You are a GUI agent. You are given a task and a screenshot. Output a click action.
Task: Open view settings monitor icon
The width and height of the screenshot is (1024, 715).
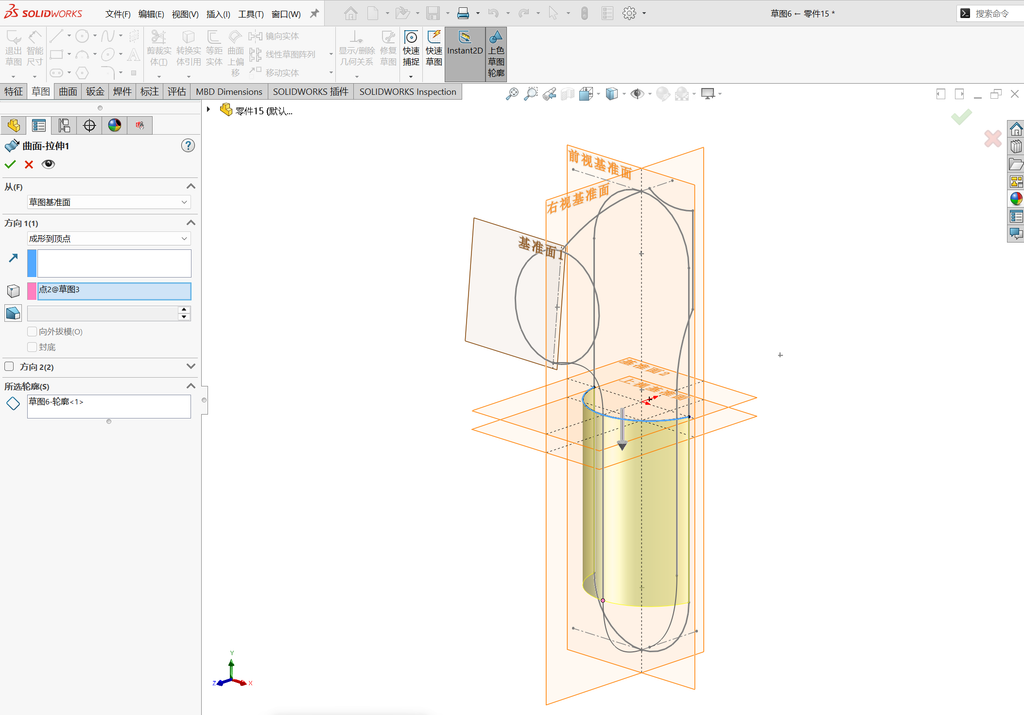(x=707, y=94)
